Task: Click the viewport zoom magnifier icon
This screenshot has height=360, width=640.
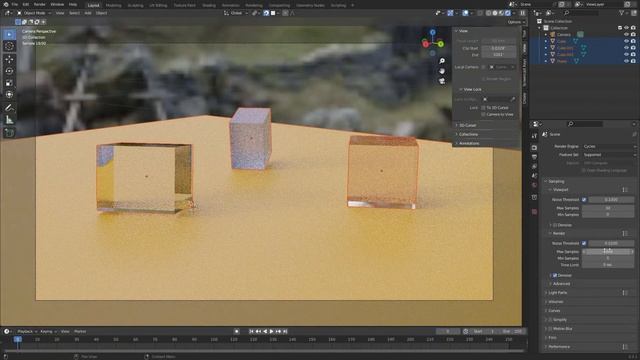Action: 442,61
